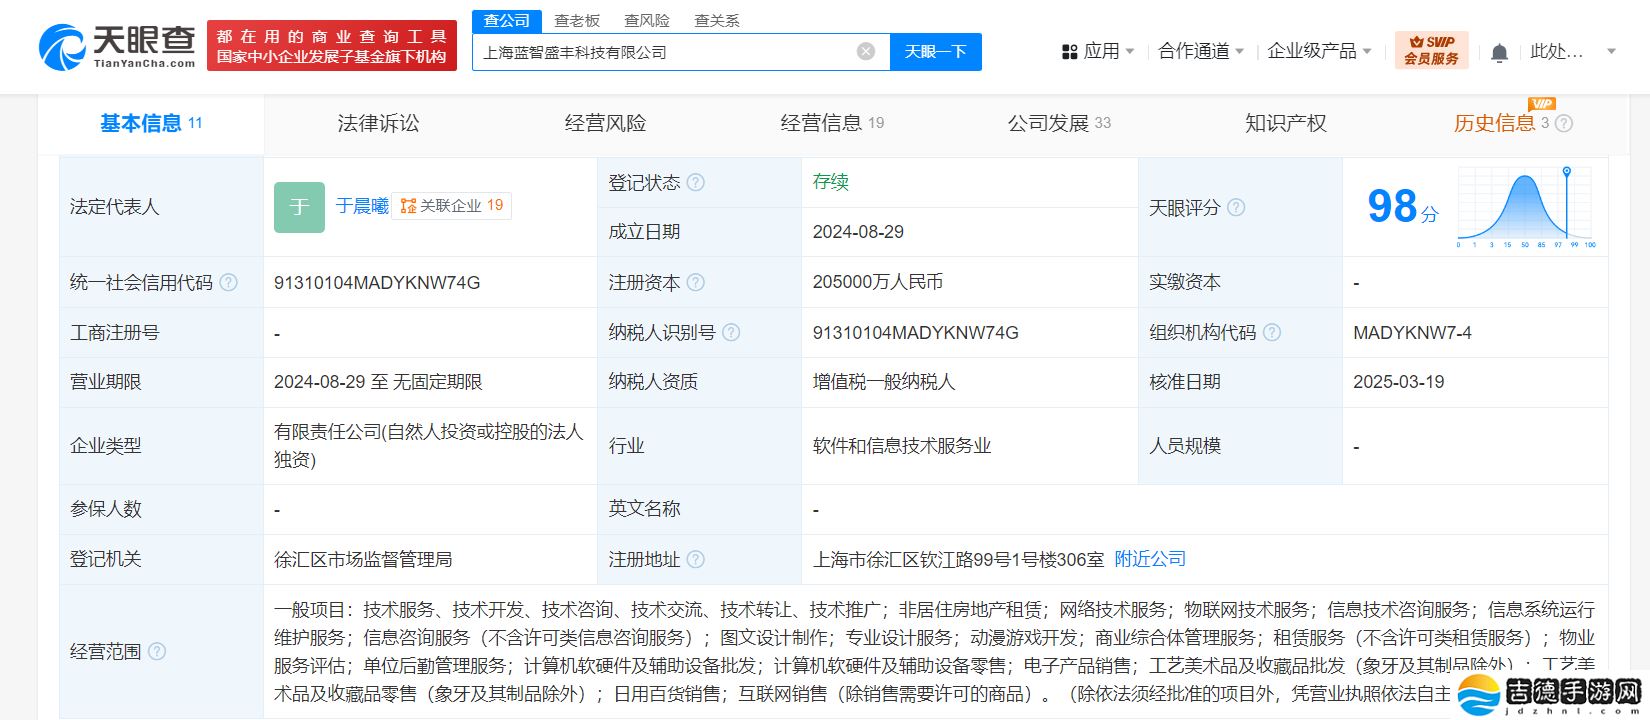Select 登记状态 value 存续

click(831, 181)
